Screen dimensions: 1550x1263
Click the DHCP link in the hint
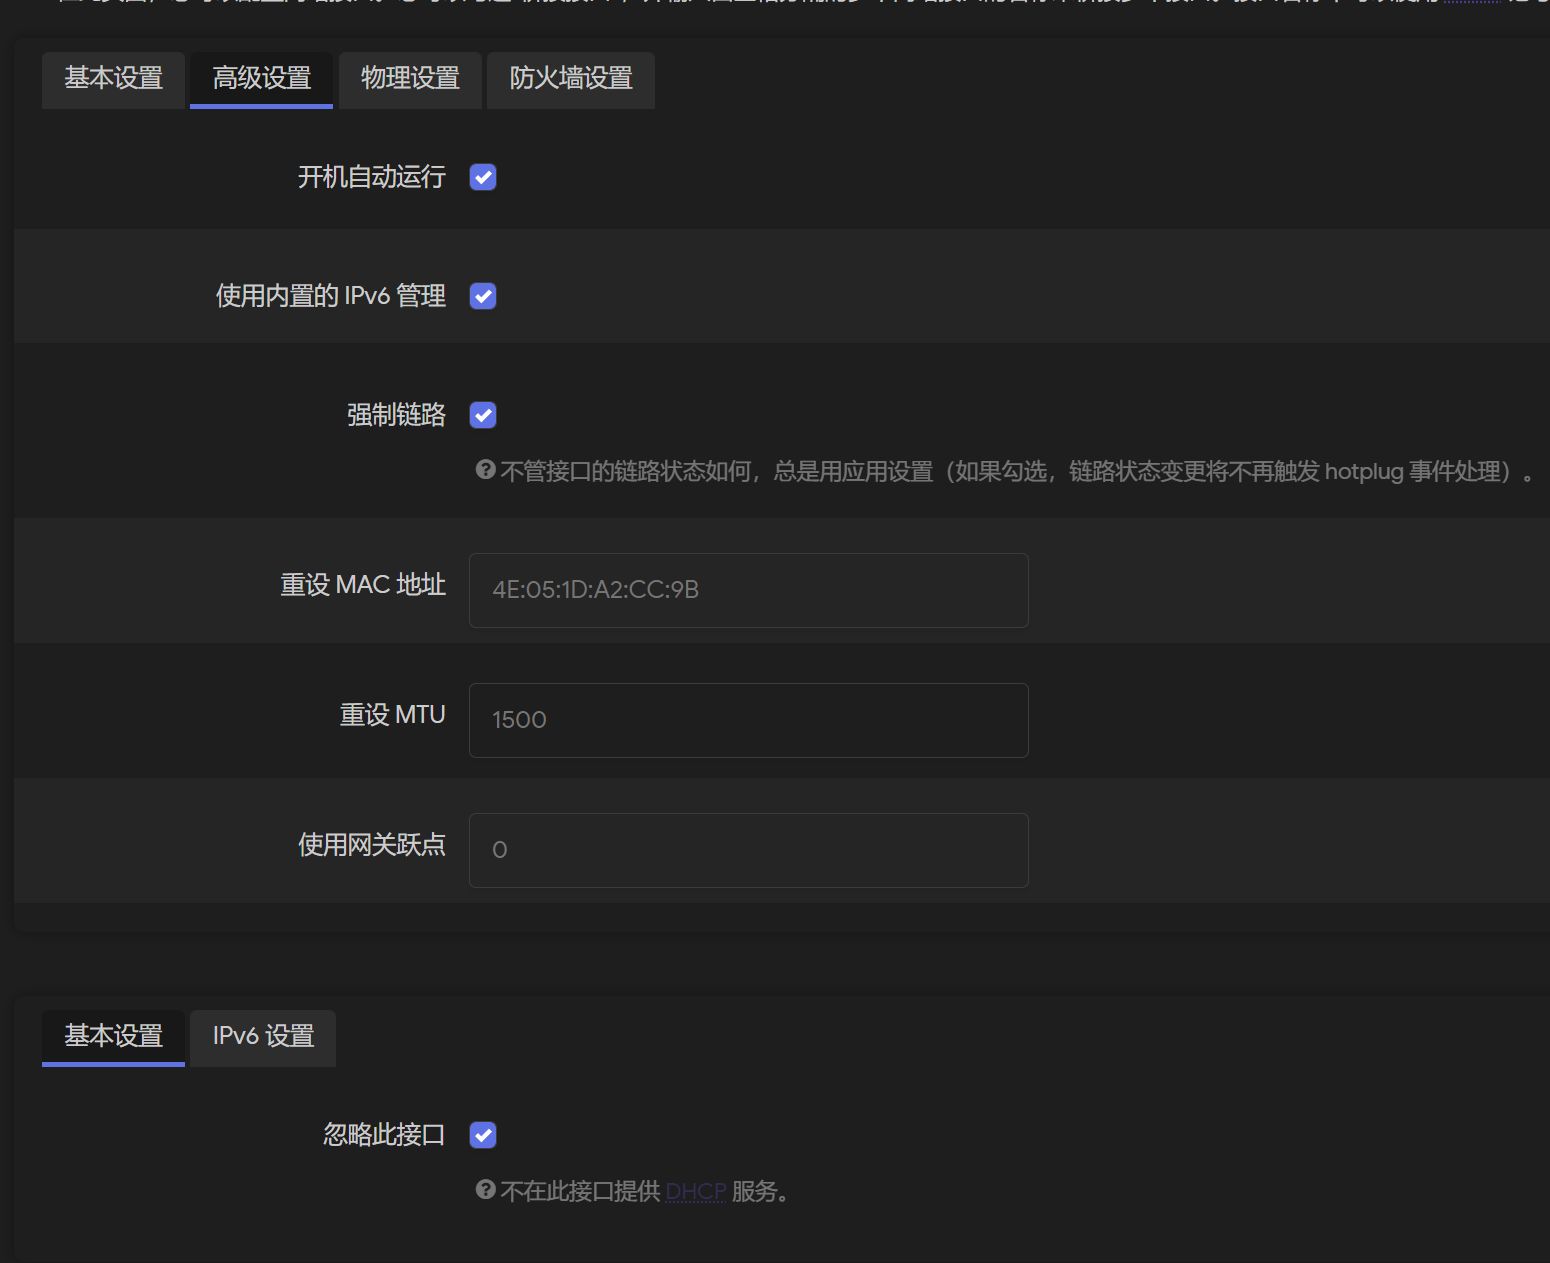[696, 1192]
